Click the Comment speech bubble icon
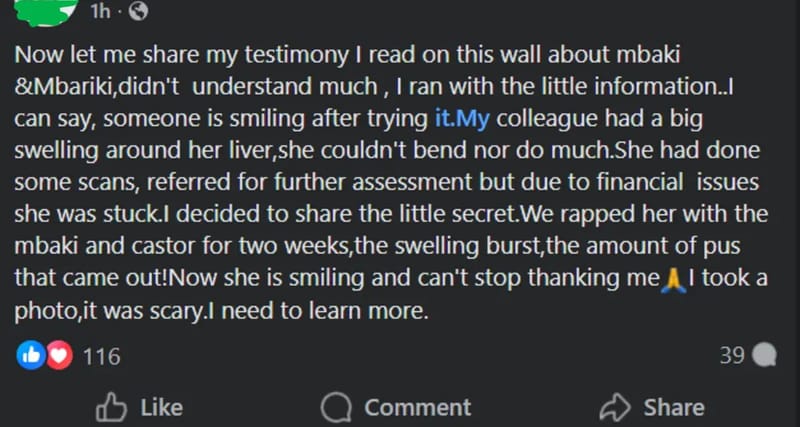 tap(335, 407)
